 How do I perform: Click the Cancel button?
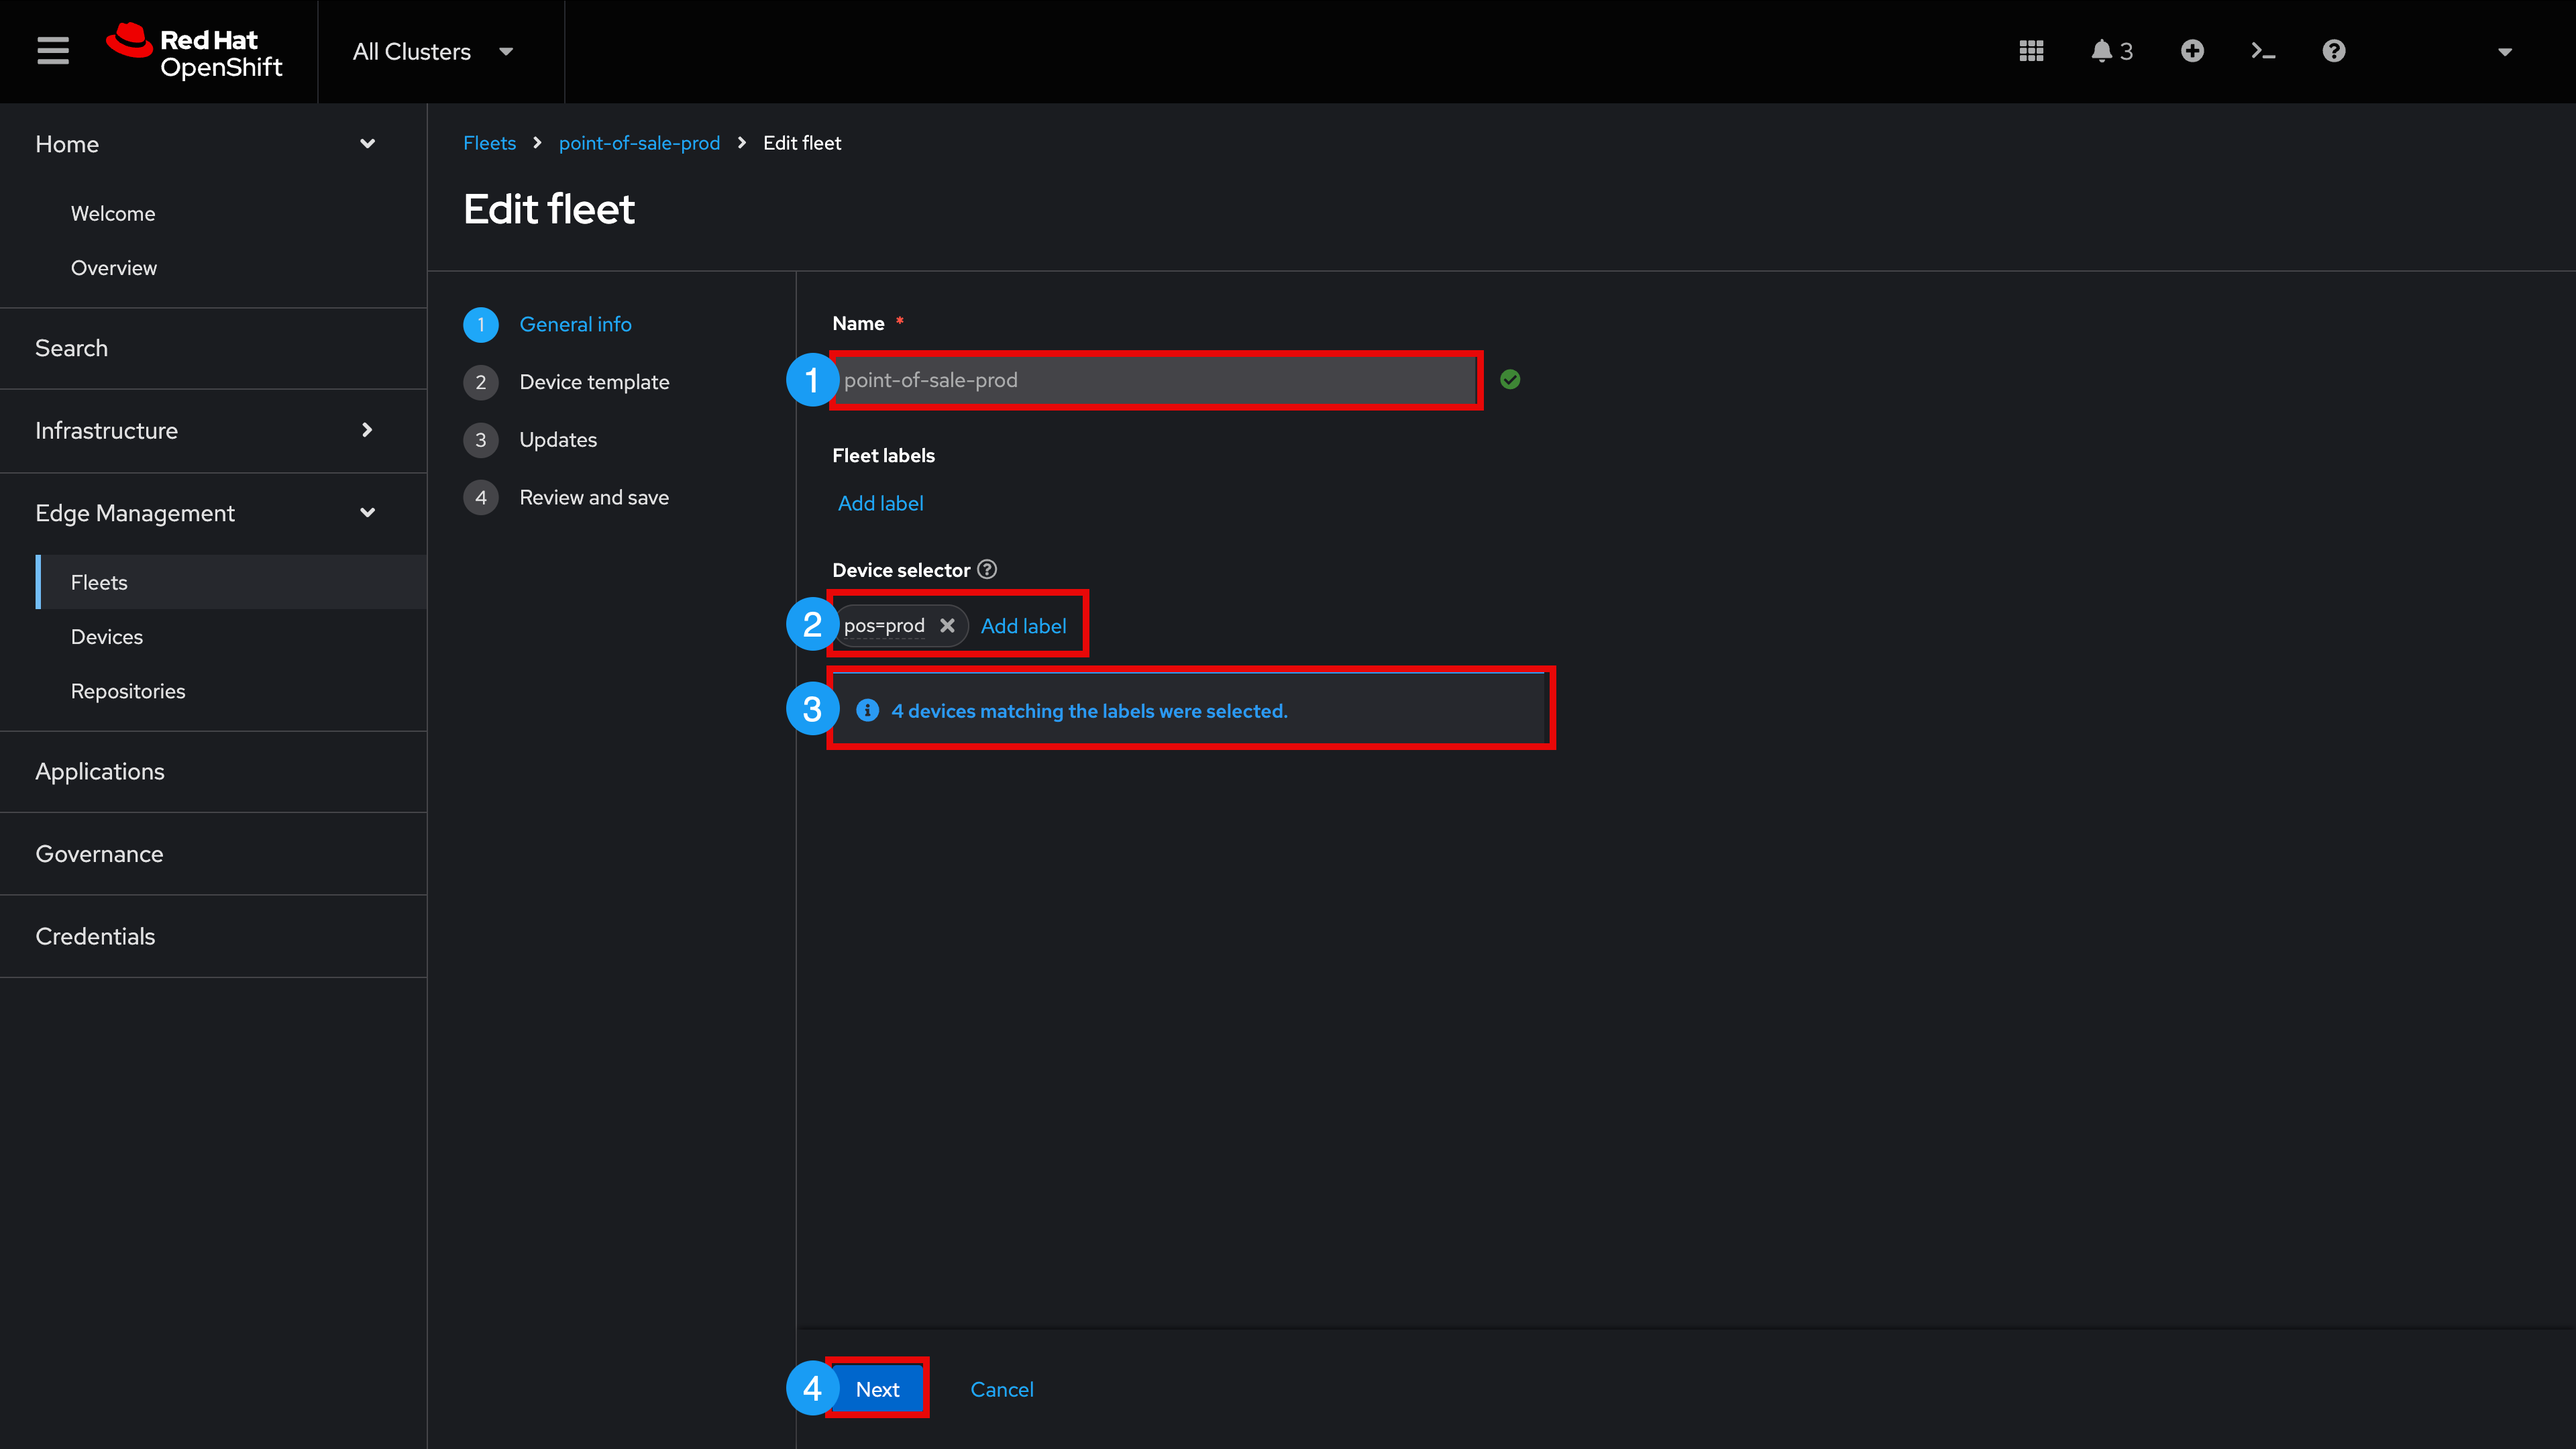(1002, 1389)
